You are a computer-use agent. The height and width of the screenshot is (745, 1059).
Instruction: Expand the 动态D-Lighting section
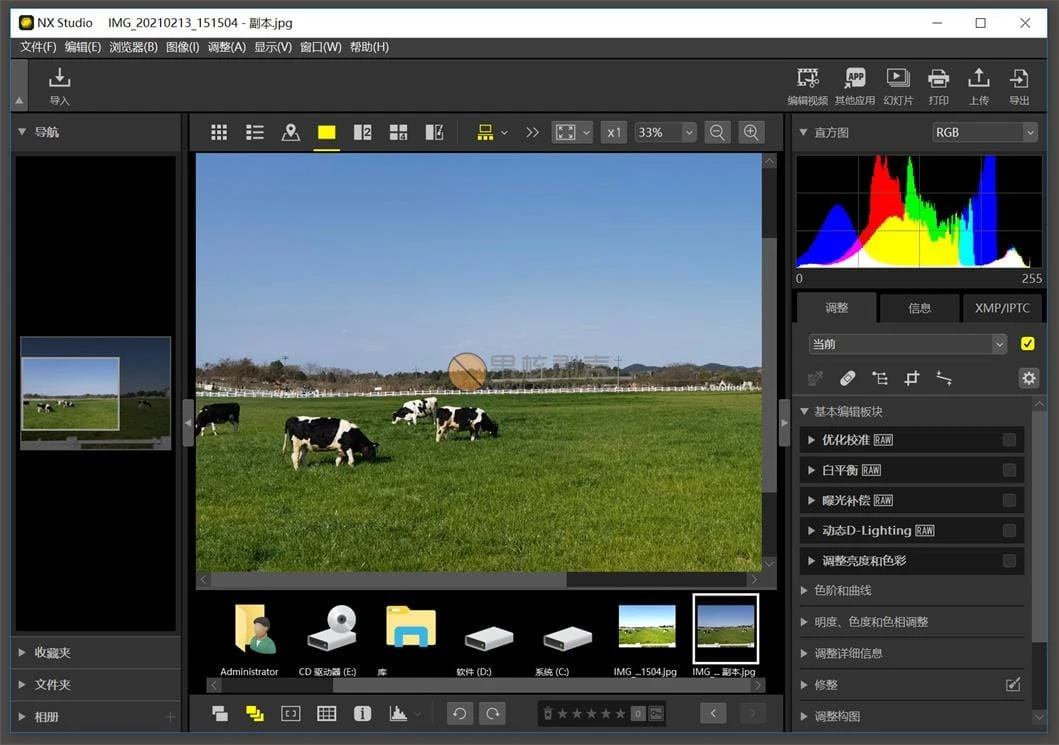tap(810, 530)
